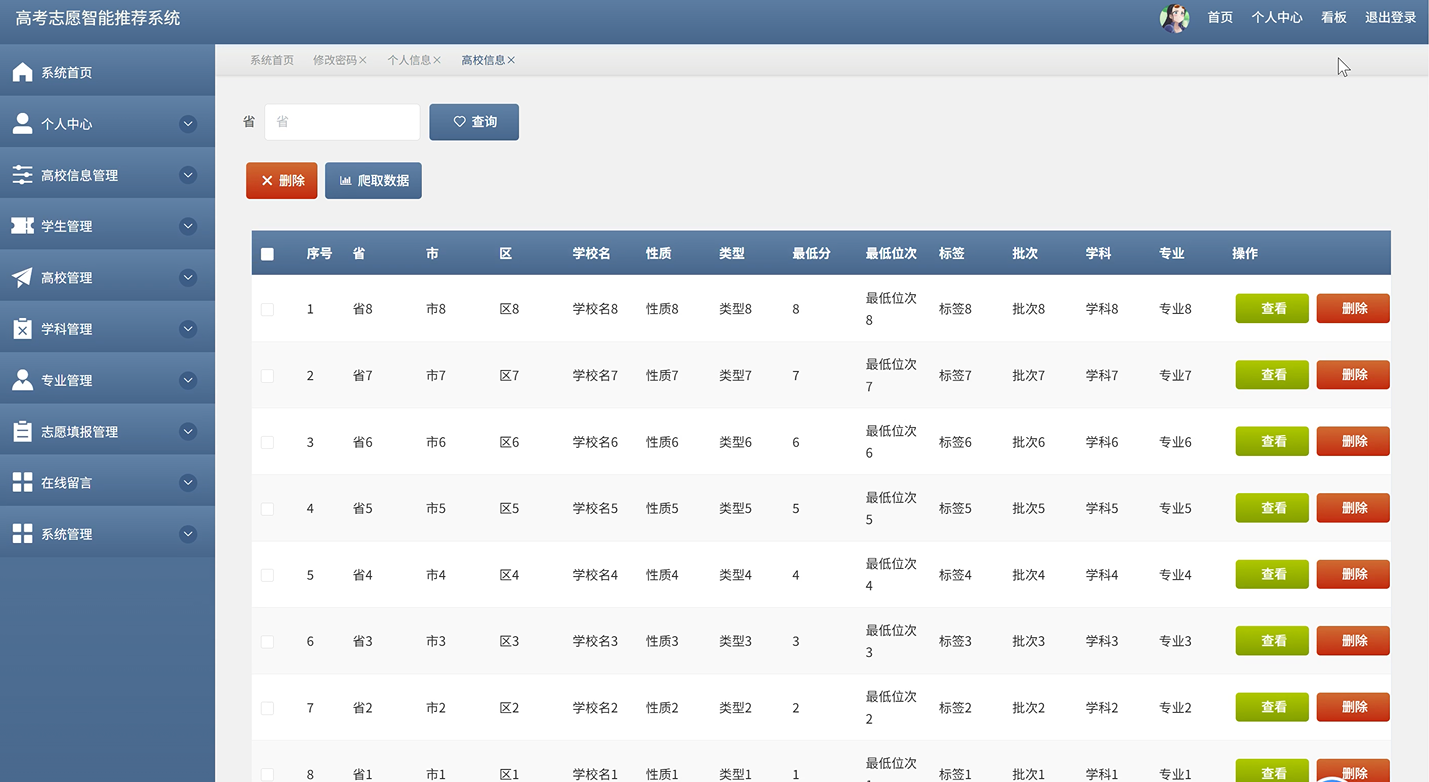Click the person icon beside 个人中心
Viewport: 1429px width, 782px height.
(x=22, y=123)
